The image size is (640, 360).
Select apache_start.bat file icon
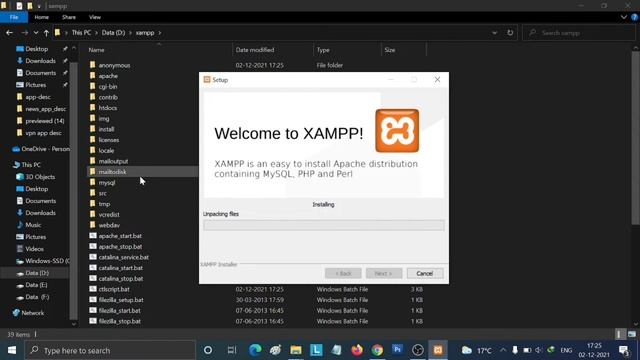coord(93,236)
